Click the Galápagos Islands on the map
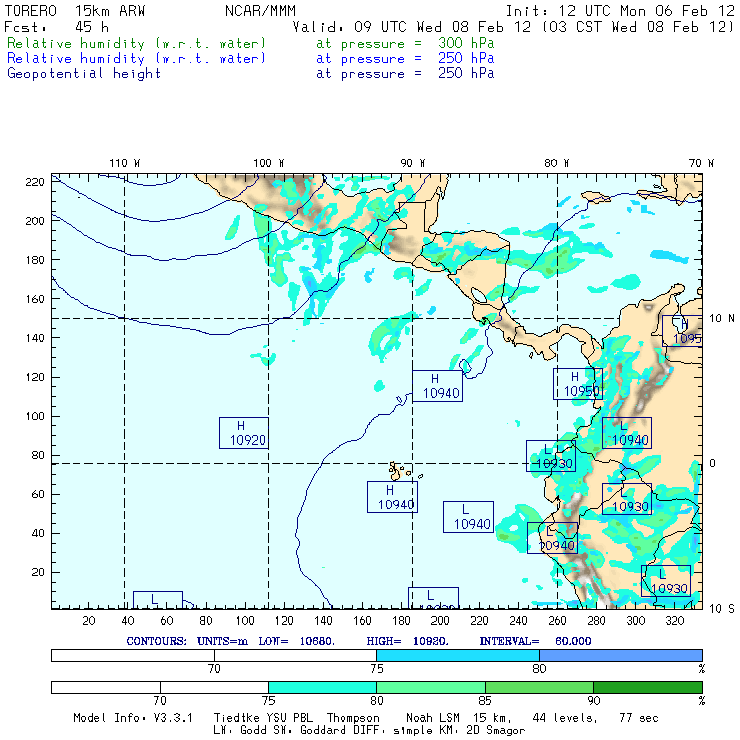 point(401,469)
